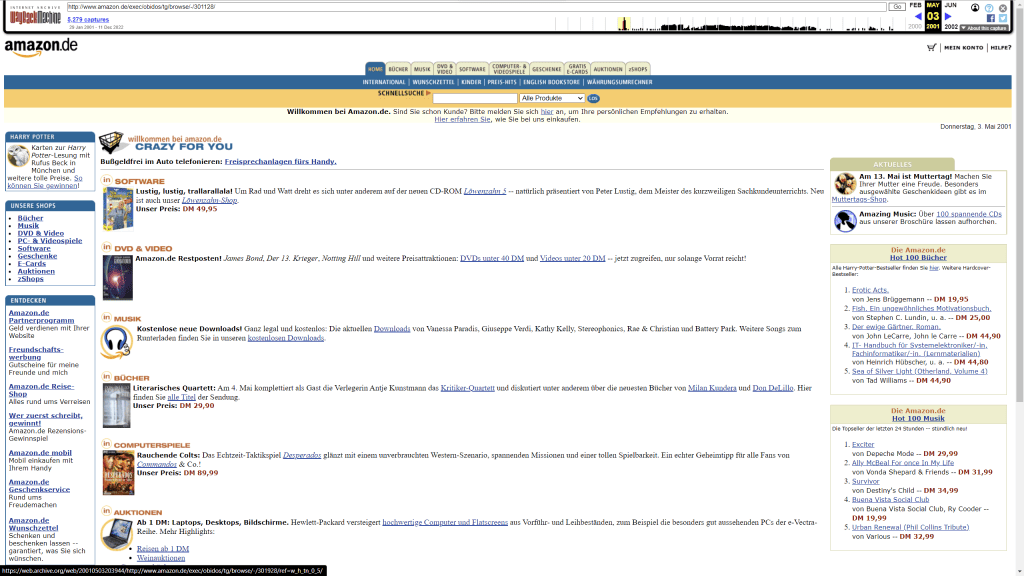Expand the About this capture panel
Image resolution: width=1024 pixels, height=576 pixels.
coord(984,28)
